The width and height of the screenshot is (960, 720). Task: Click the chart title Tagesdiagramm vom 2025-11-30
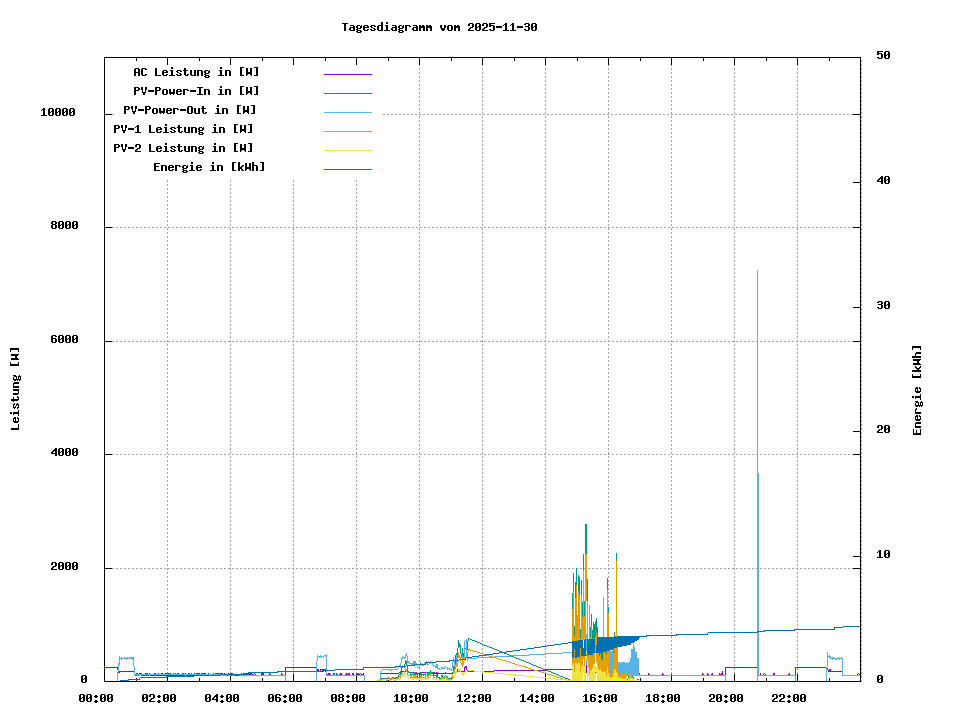pos(439,27)
